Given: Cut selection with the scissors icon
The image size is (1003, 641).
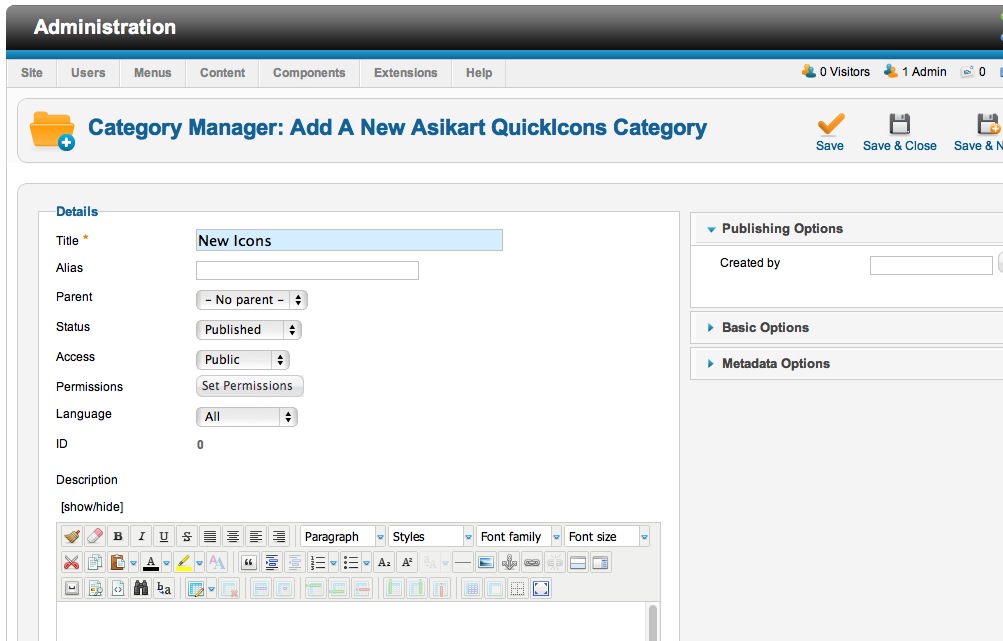Looking at the screenshot, I should click(x=72, y=562).
